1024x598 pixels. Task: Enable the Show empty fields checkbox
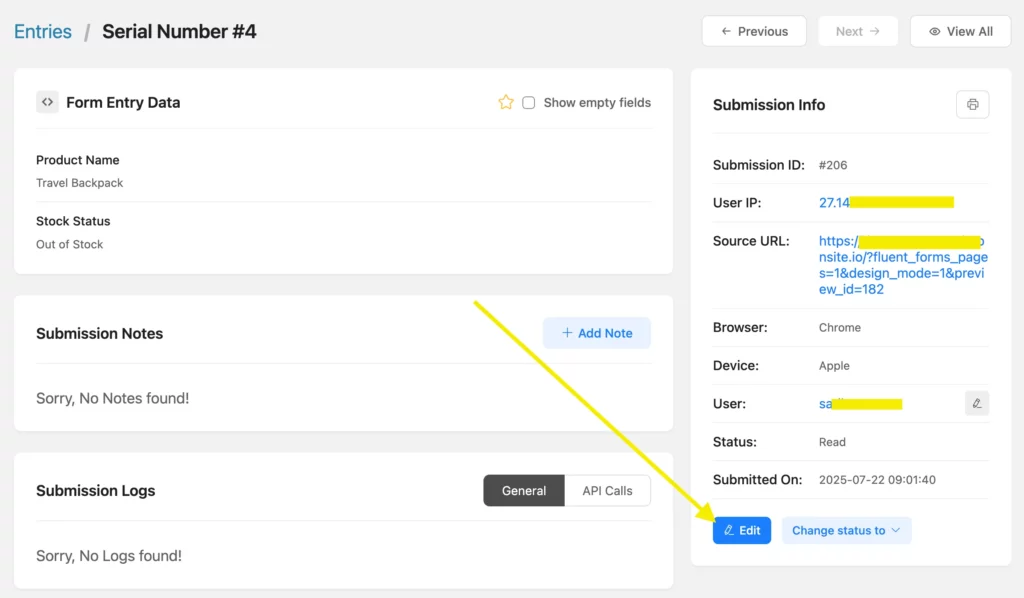pyautogui.click(x=529, y=102)
